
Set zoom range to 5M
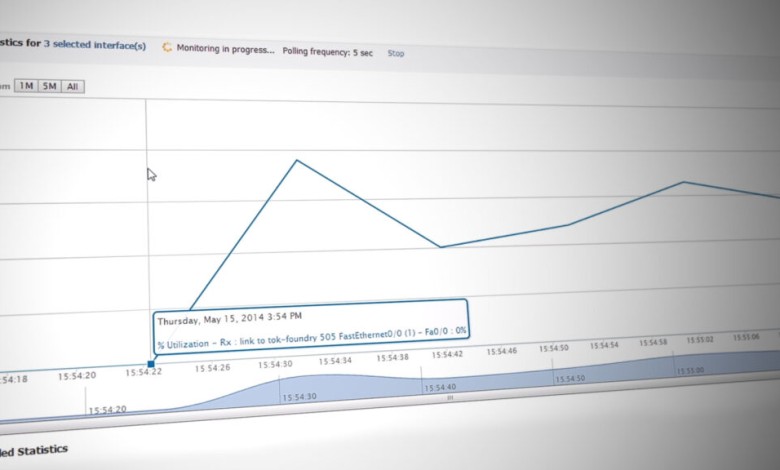click(49, 86)
